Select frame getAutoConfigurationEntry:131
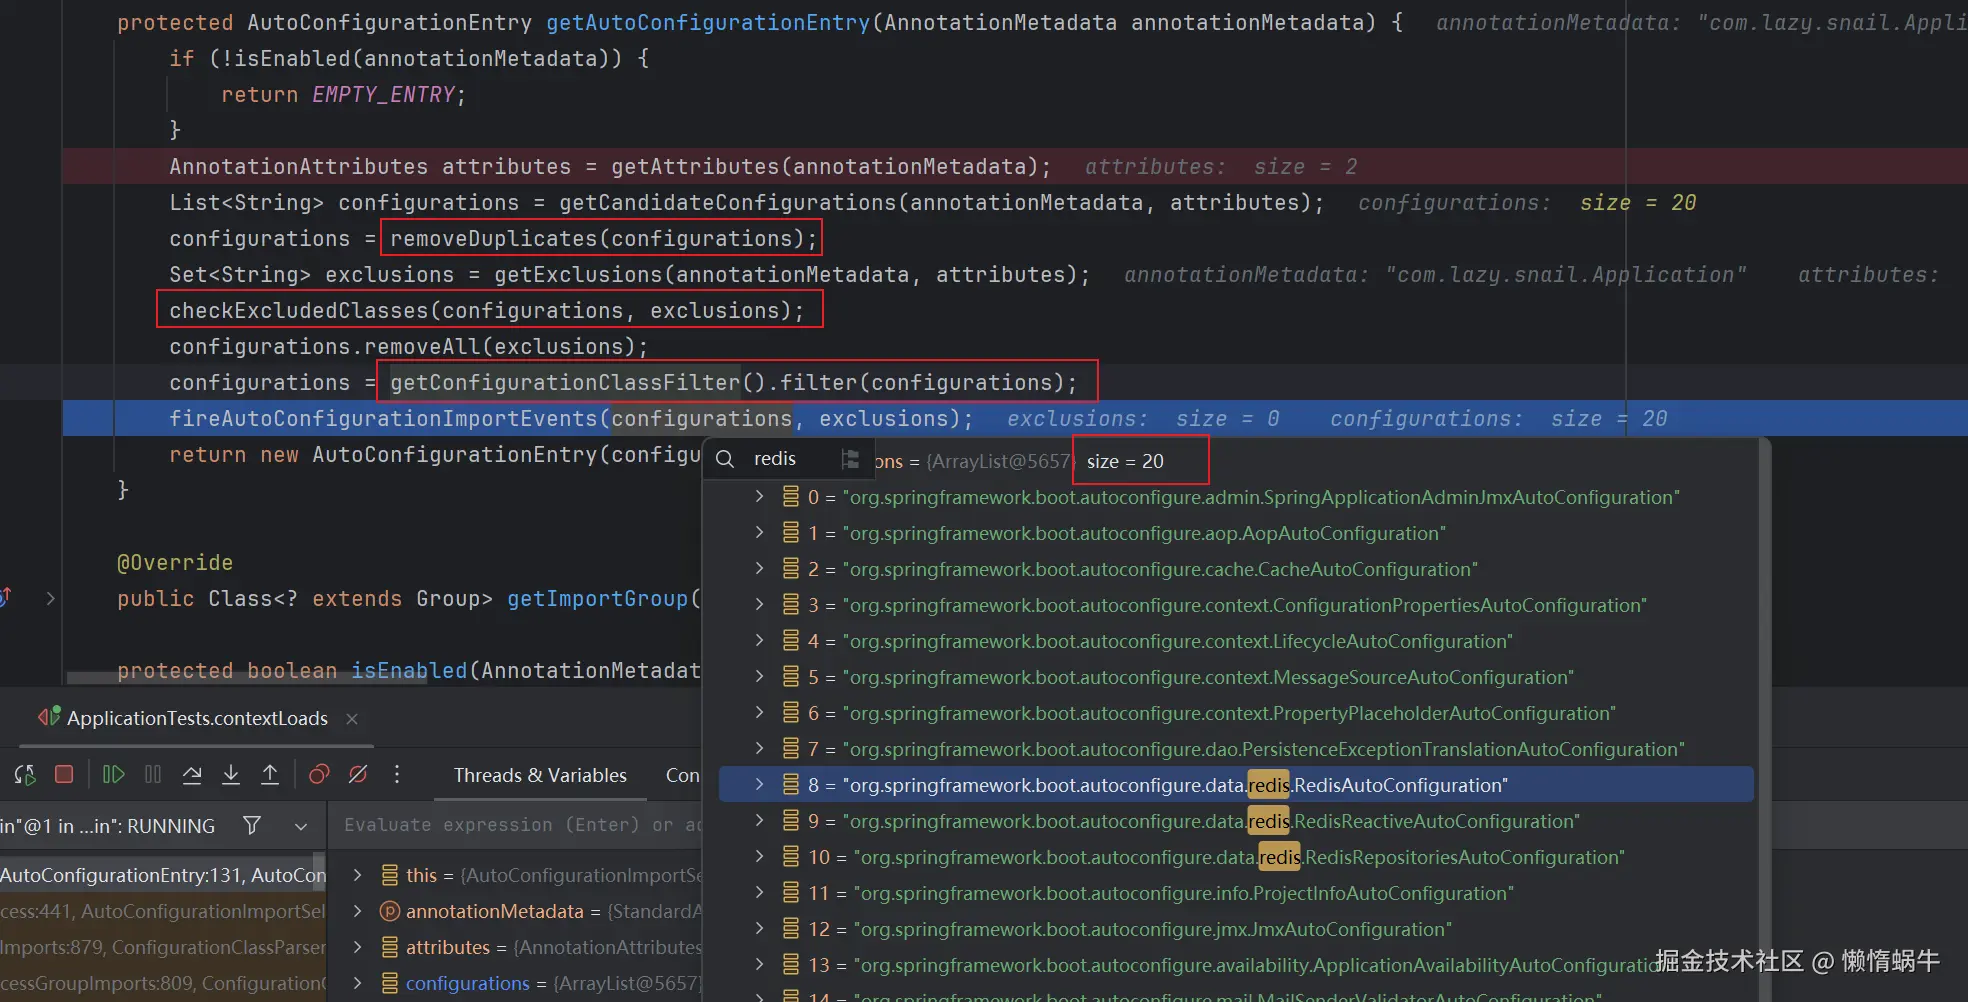Viewport: 1968px width, 1002px height. click(x=163, y=875)
